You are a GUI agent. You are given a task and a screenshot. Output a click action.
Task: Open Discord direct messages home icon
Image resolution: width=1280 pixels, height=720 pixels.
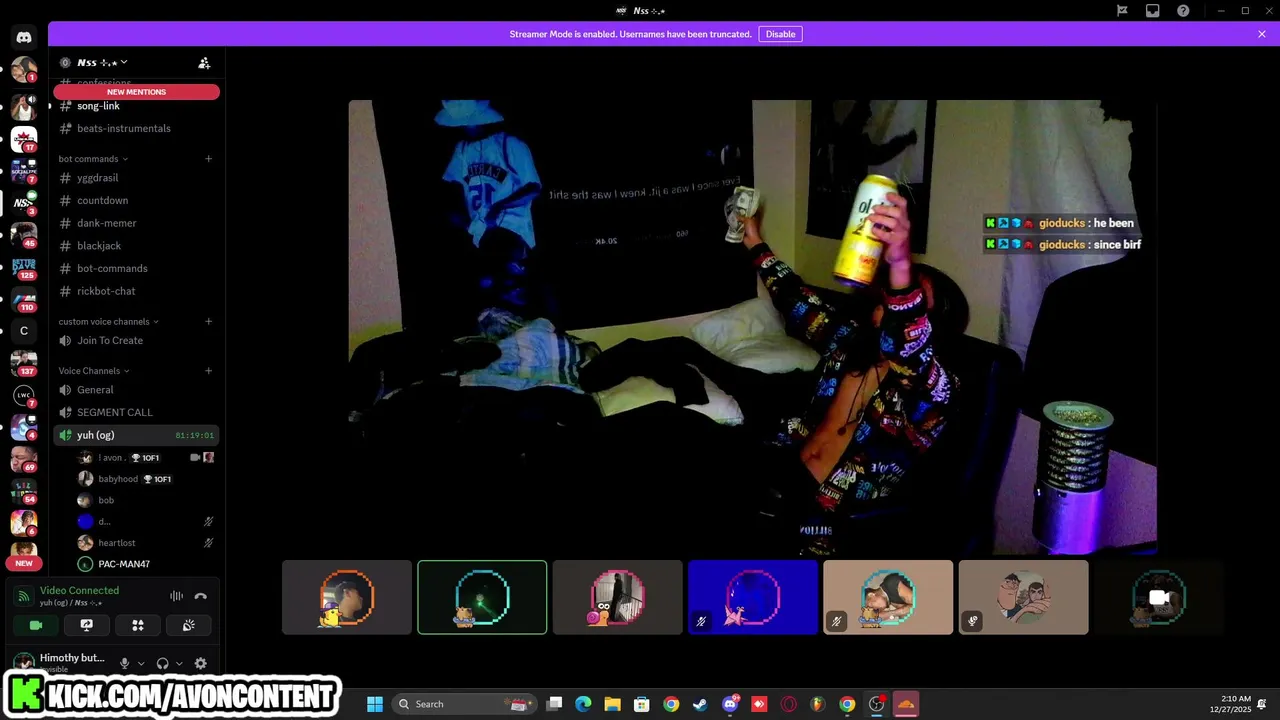coord(24,37)
